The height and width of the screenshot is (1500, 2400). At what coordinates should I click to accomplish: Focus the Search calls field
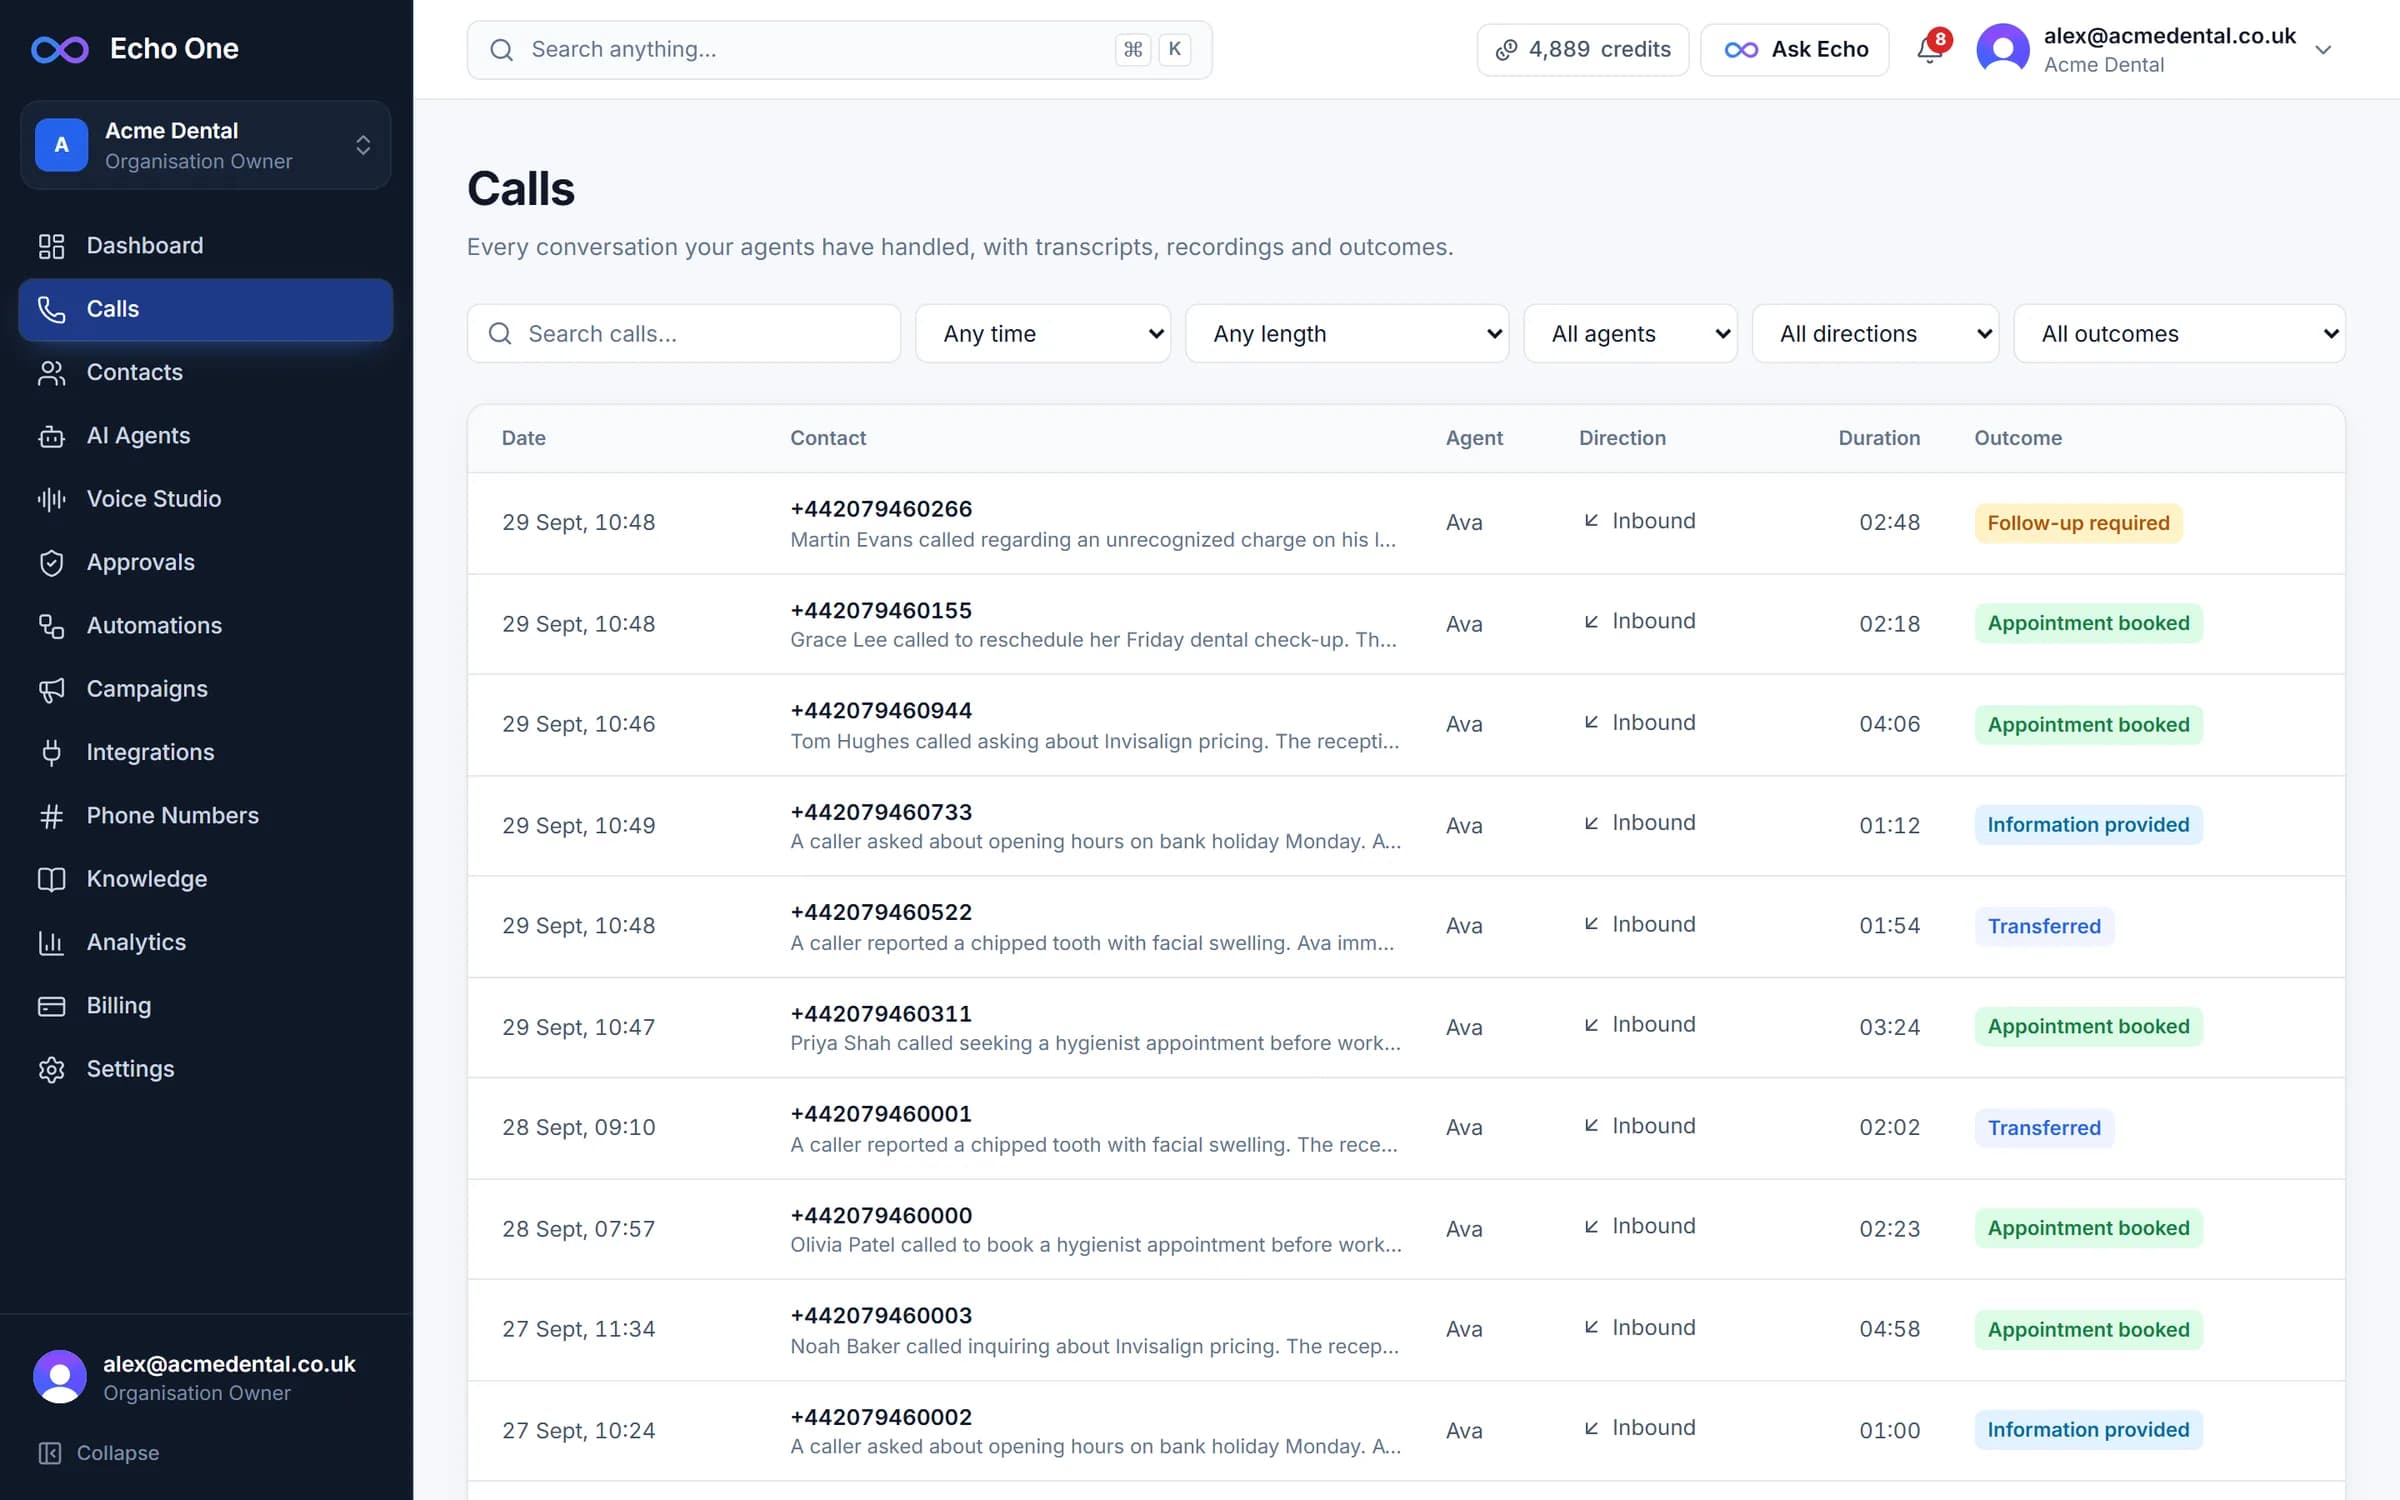tap(684, 334)
